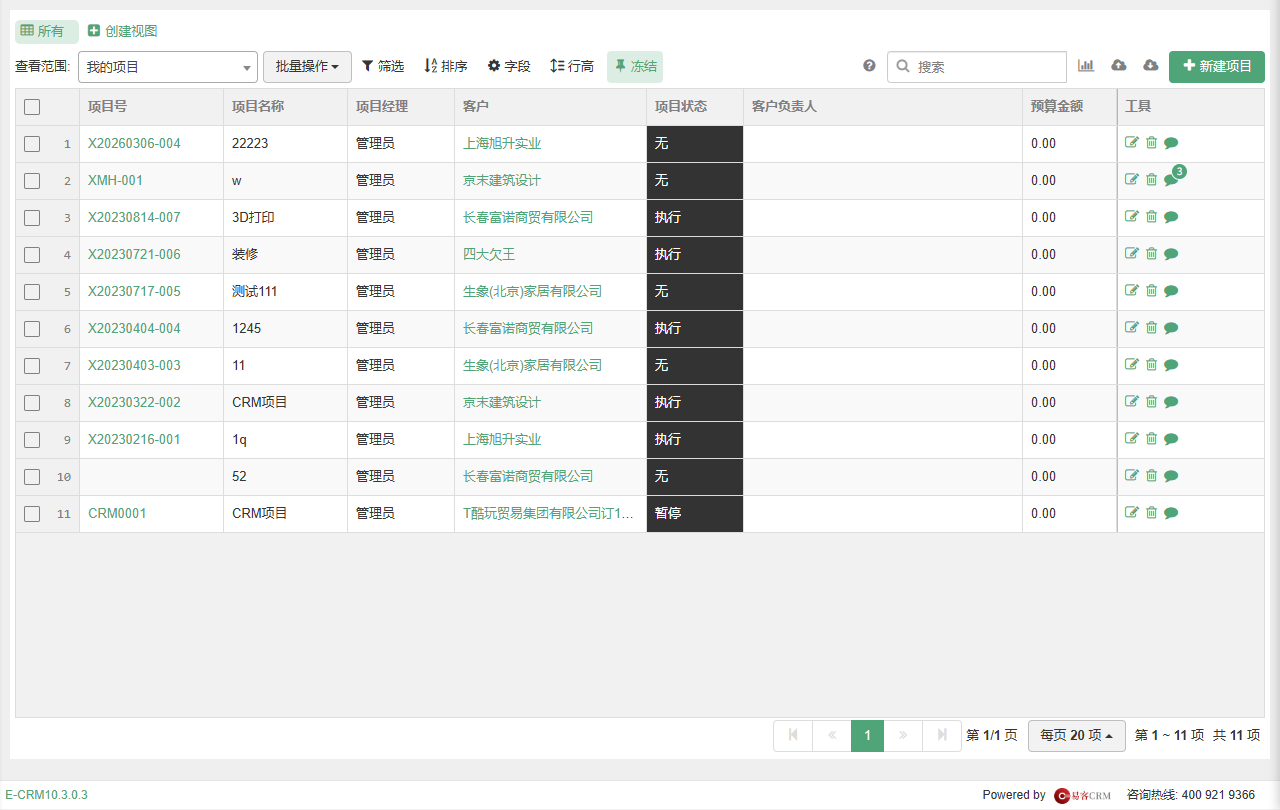Toggle the 冻结 freeze columns button
This screenshot has width=1280, height=810.
(x=635, y=67)
